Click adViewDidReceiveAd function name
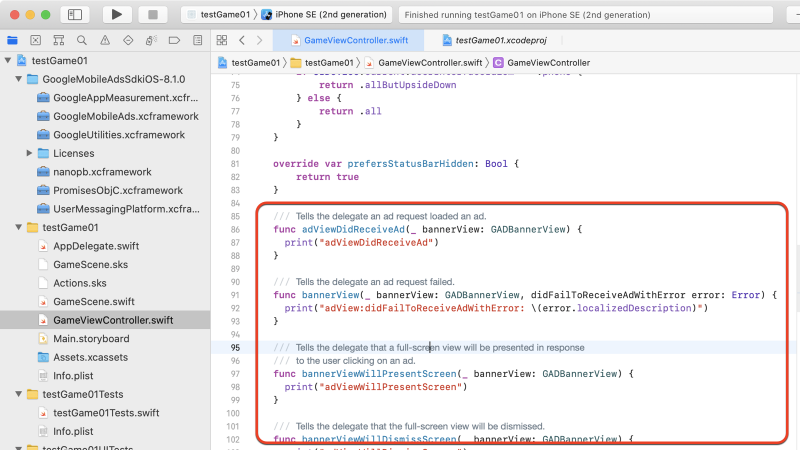800x450 pixels. [353, 229]
